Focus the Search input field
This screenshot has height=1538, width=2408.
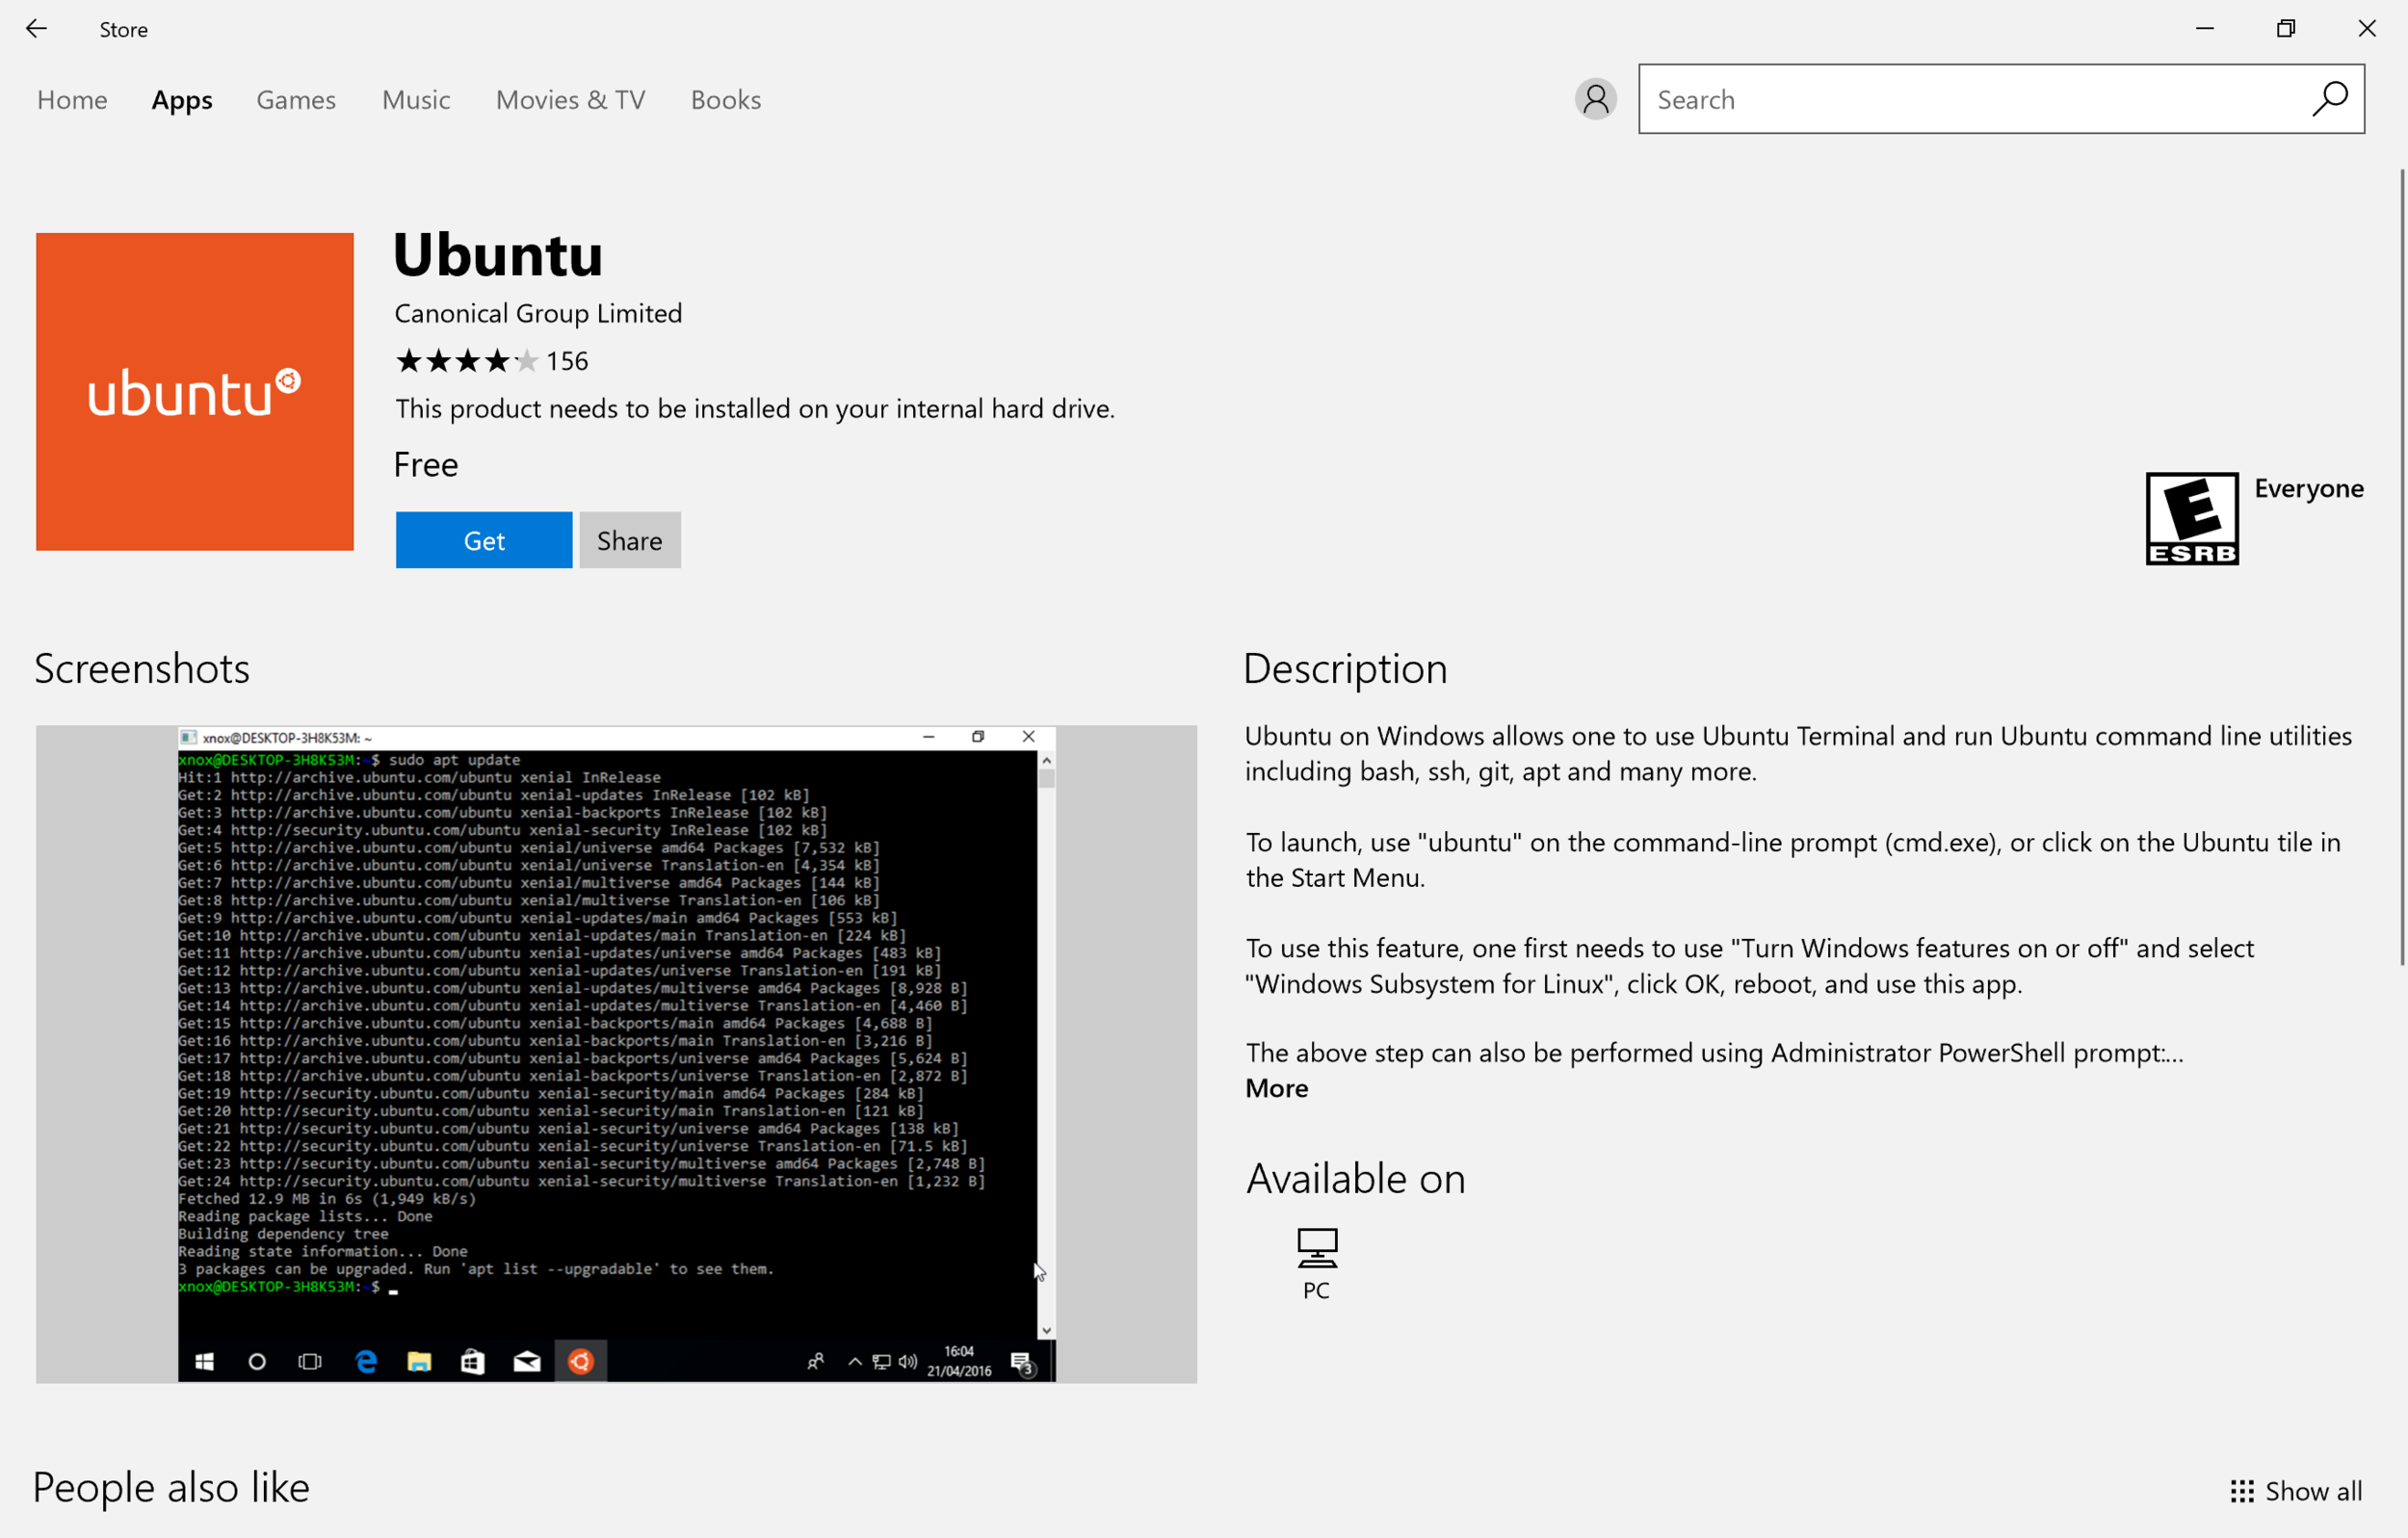2001,99
